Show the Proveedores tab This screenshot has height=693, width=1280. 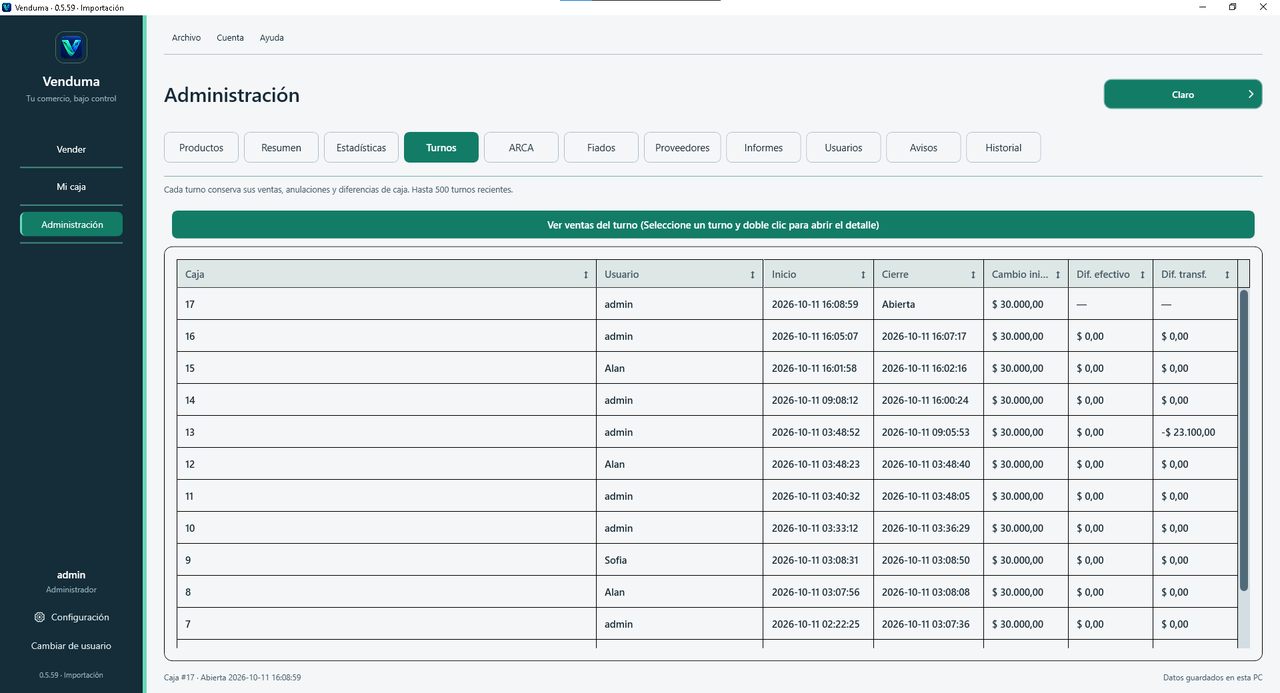pos(682,147)
